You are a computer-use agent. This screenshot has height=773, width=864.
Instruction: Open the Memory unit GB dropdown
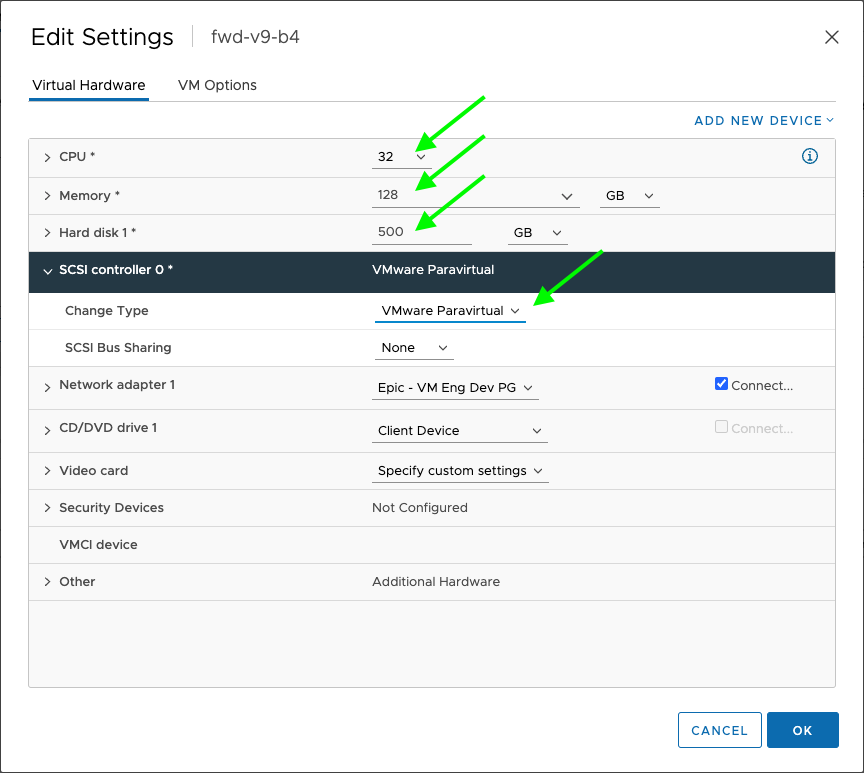coord(629,196)
